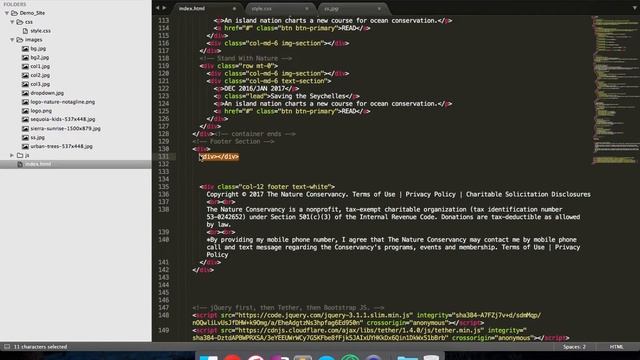Close the ss.jpg tab

(379, 9)
